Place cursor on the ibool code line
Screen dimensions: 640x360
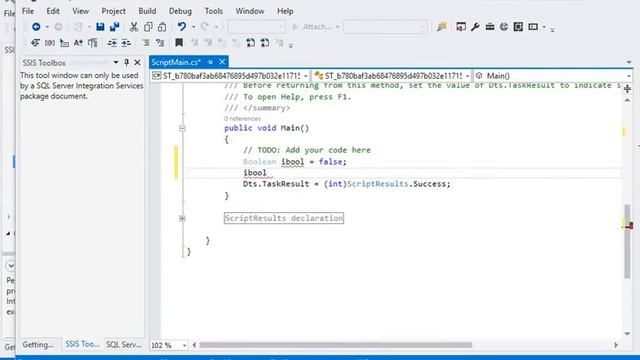click(x=404, y=173)
